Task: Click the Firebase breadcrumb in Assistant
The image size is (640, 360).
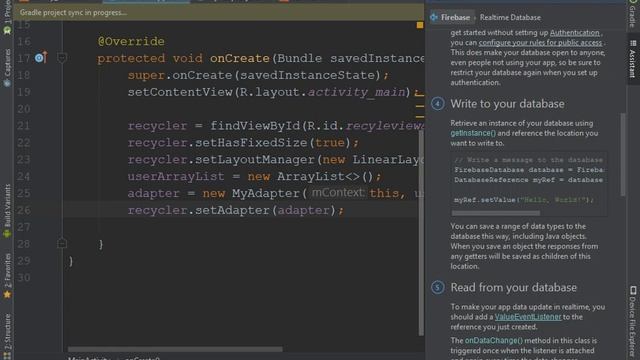Action: (455, 18)
